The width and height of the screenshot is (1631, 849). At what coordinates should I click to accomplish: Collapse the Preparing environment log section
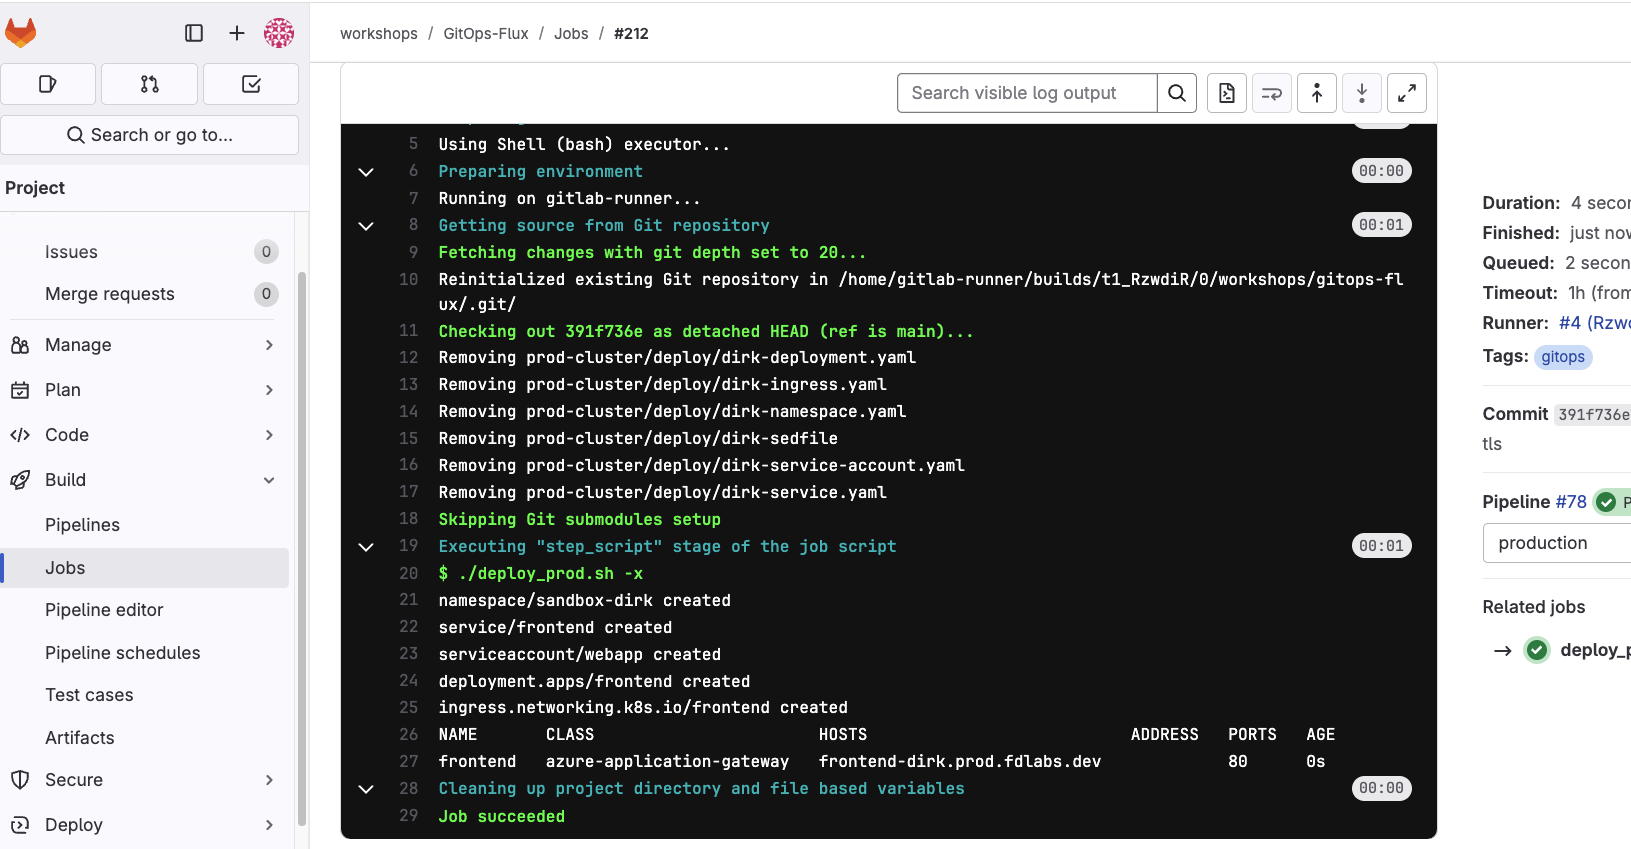366,172
